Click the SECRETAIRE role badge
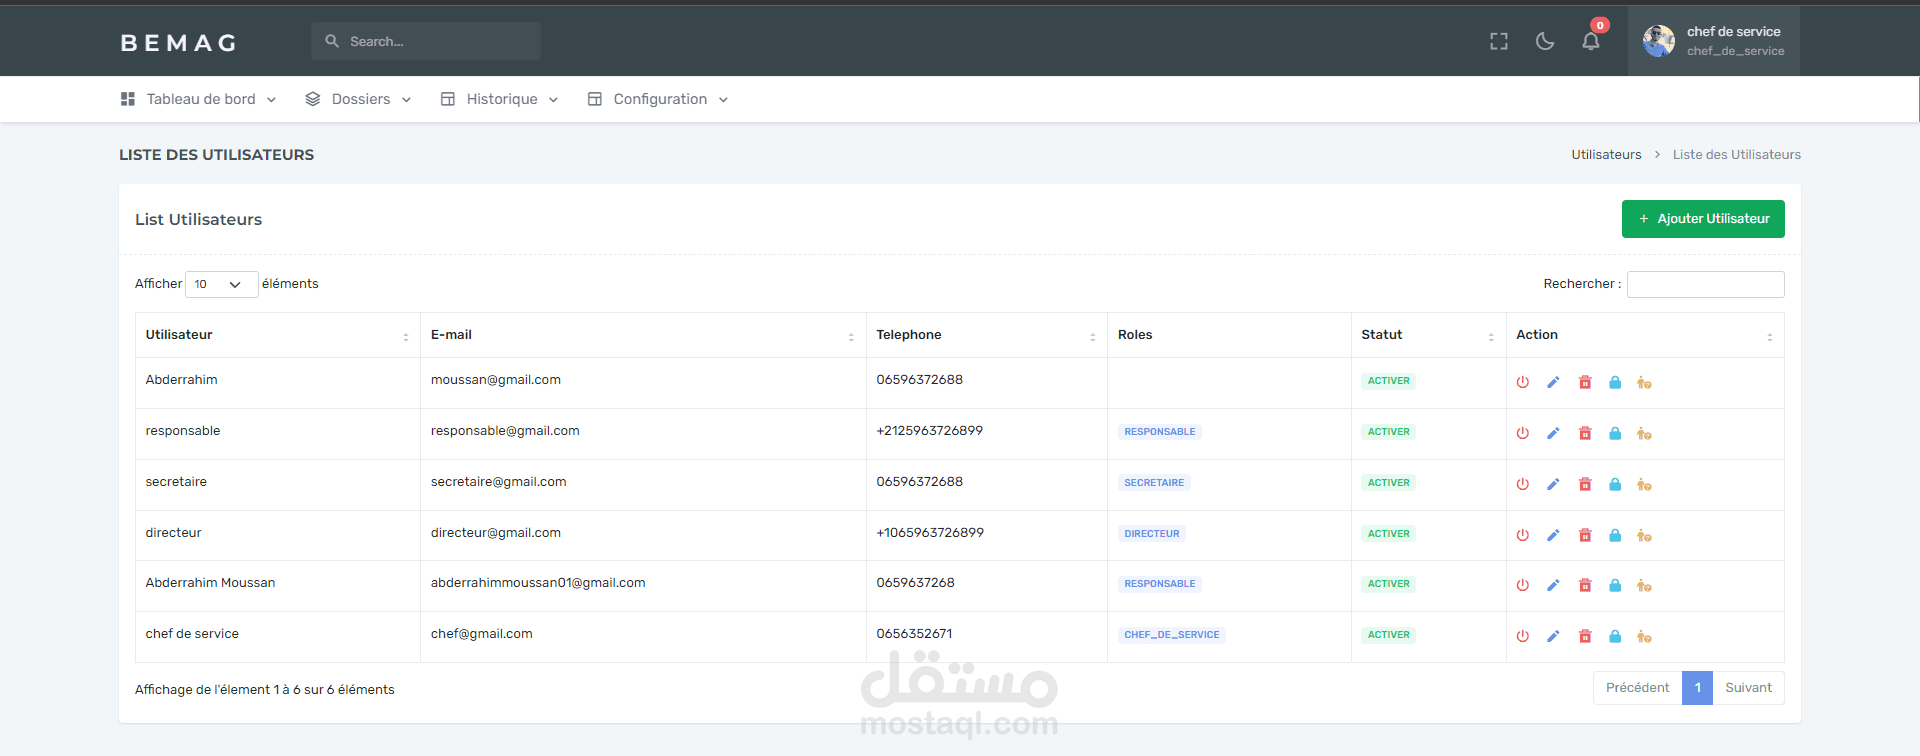Viewport: 1920px width, 756px height. coord(1154,483)
